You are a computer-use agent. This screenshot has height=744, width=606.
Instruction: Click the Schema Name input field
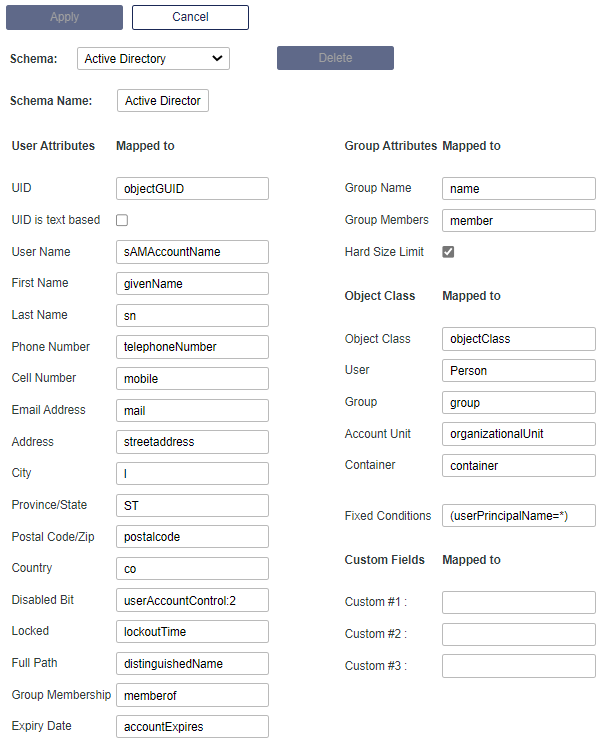pos(163,101)
